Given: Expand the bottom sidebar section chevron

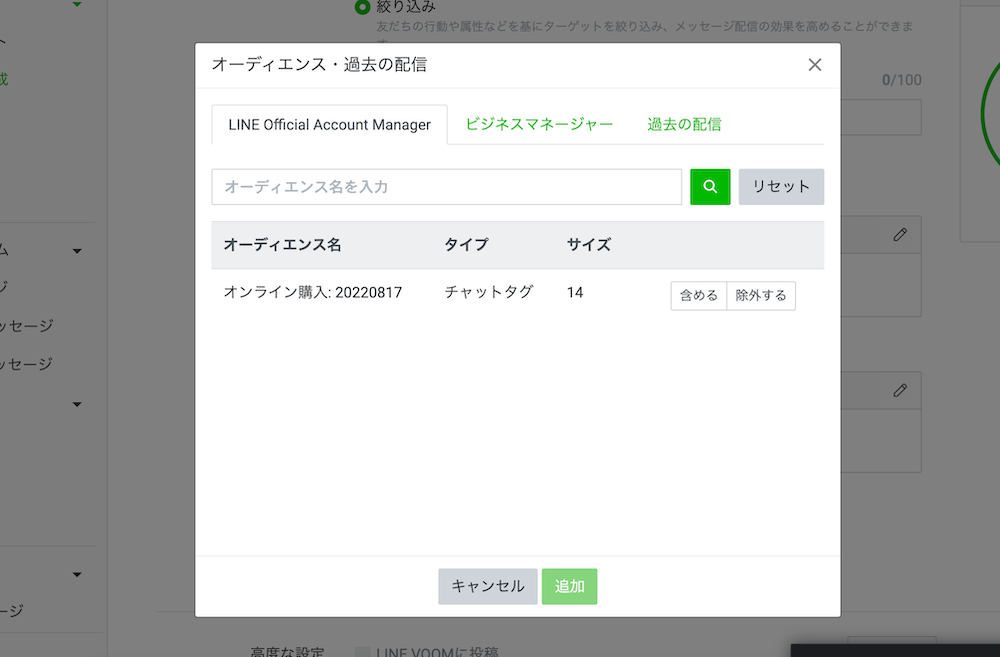Looking at the screenshot, I should [x=77, y=574].
